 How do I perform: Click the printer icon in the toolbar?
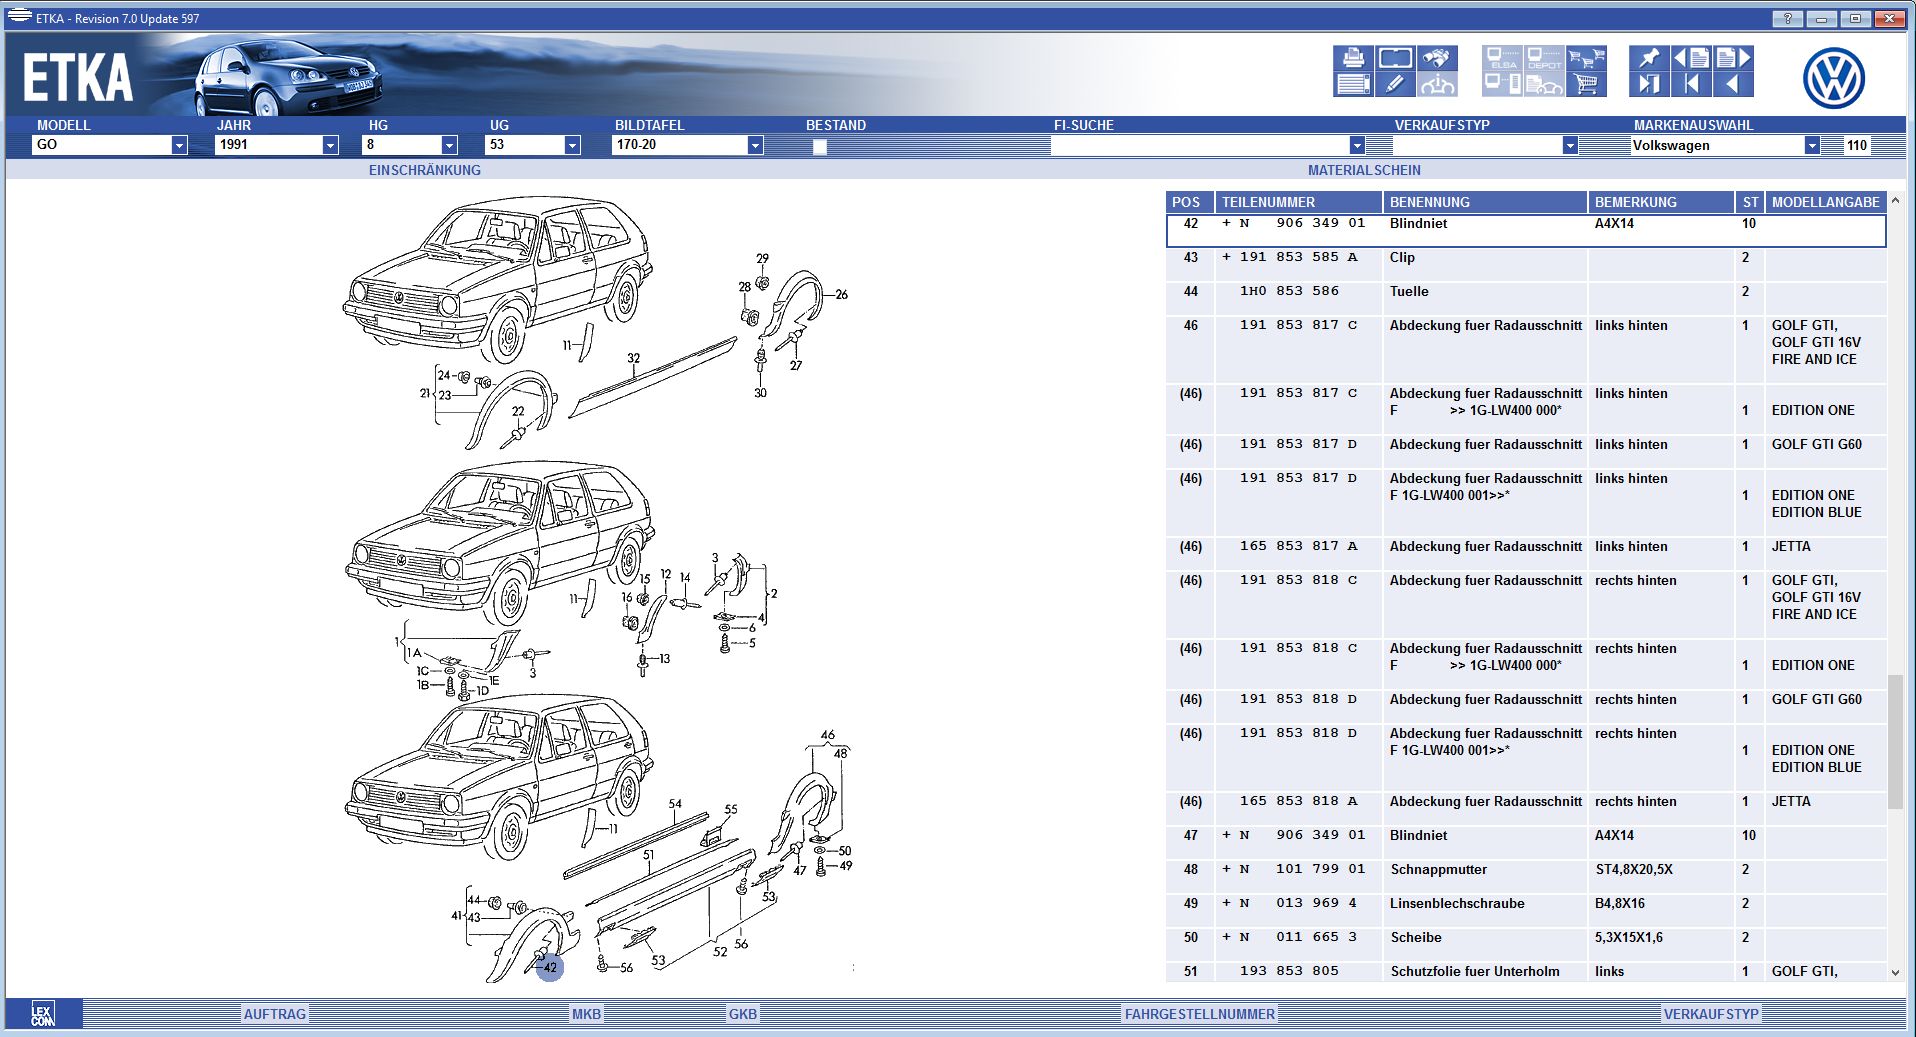(x=1353, y=58)
